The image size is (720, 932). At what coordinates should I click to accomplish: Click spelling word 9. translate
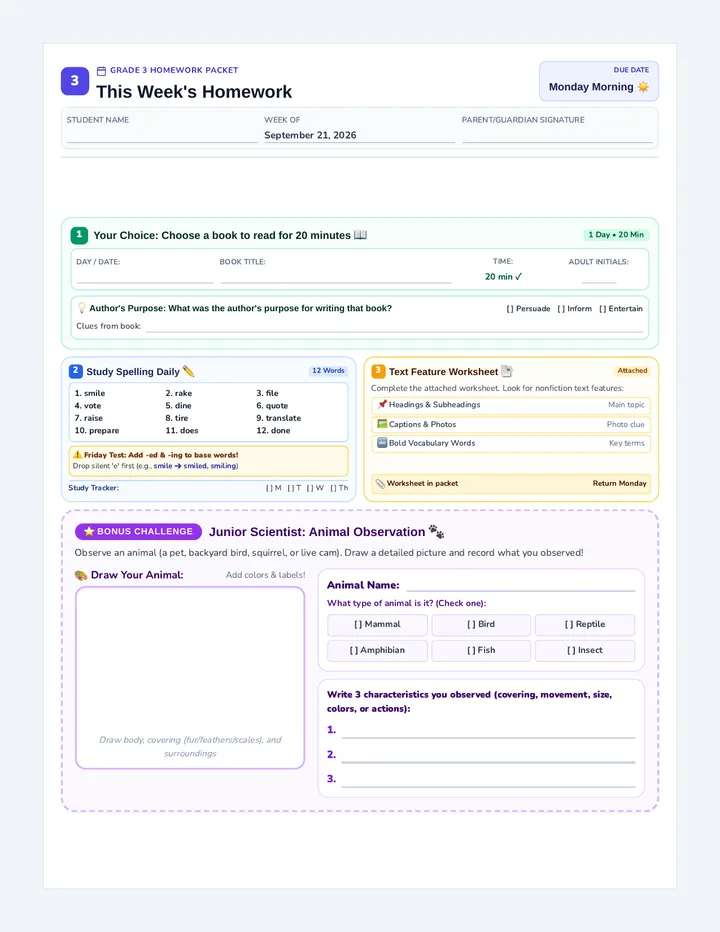coord(279,418)
